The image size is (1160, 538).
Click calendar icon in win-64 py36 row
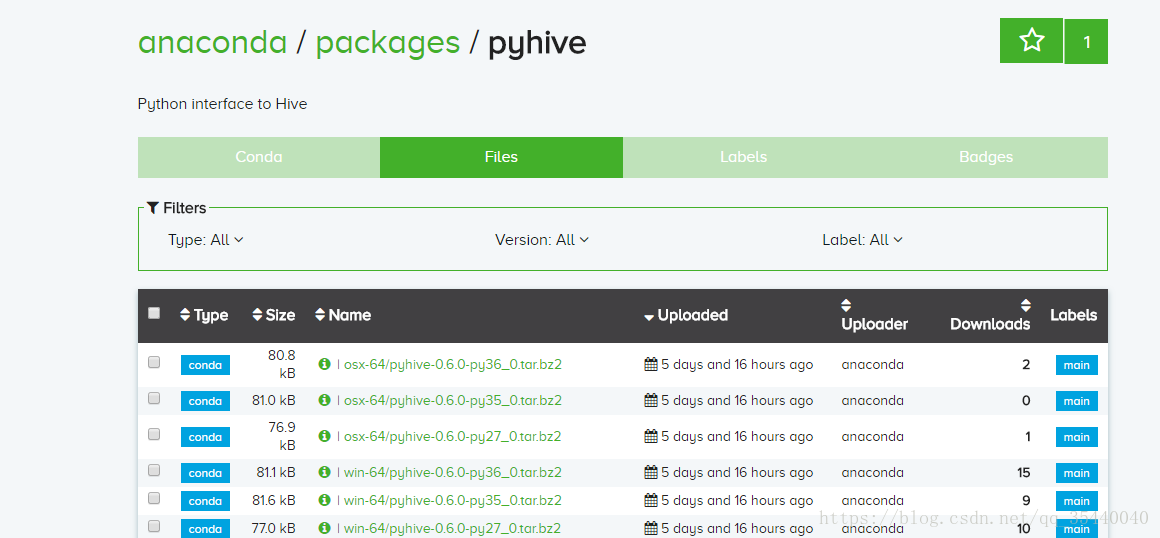pos(651,472)
